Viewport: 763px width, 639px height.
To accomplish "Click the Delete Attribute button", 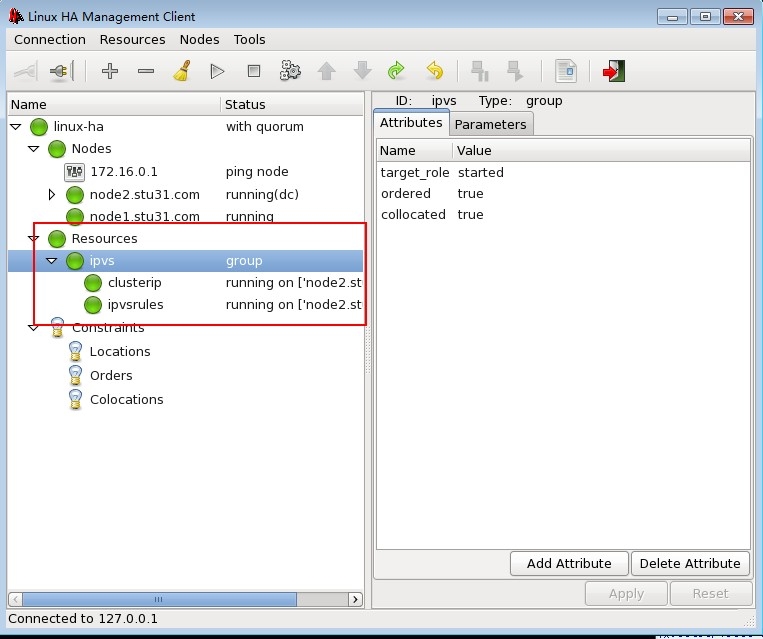I will [690, 564].
